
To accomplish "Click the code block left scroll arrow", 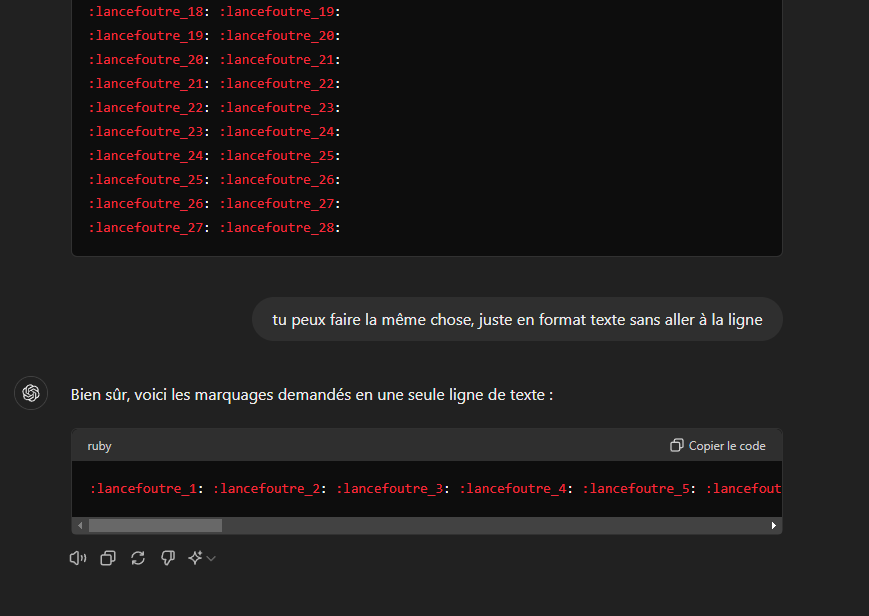I will coord(80,526).
